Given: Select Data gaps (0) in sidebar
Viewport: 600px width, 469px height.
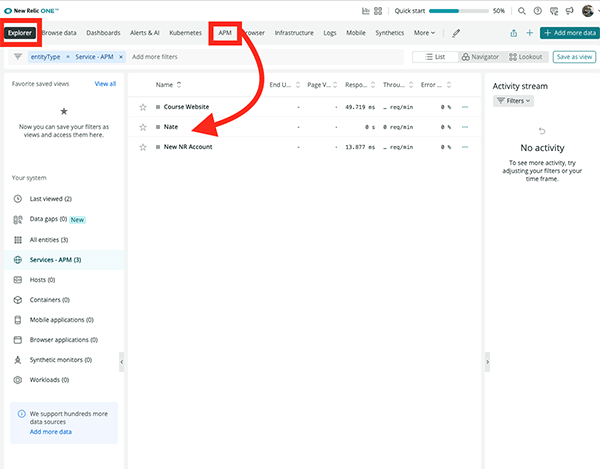Looking at the screenshot, I should point(64,219).
